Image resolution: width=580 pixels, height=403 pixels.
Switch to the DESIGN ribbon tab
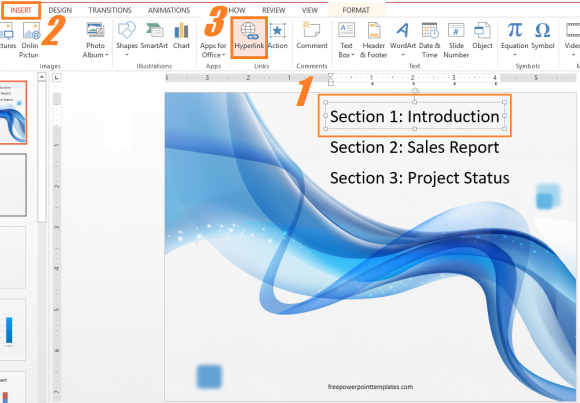click(x=60, y=10)
